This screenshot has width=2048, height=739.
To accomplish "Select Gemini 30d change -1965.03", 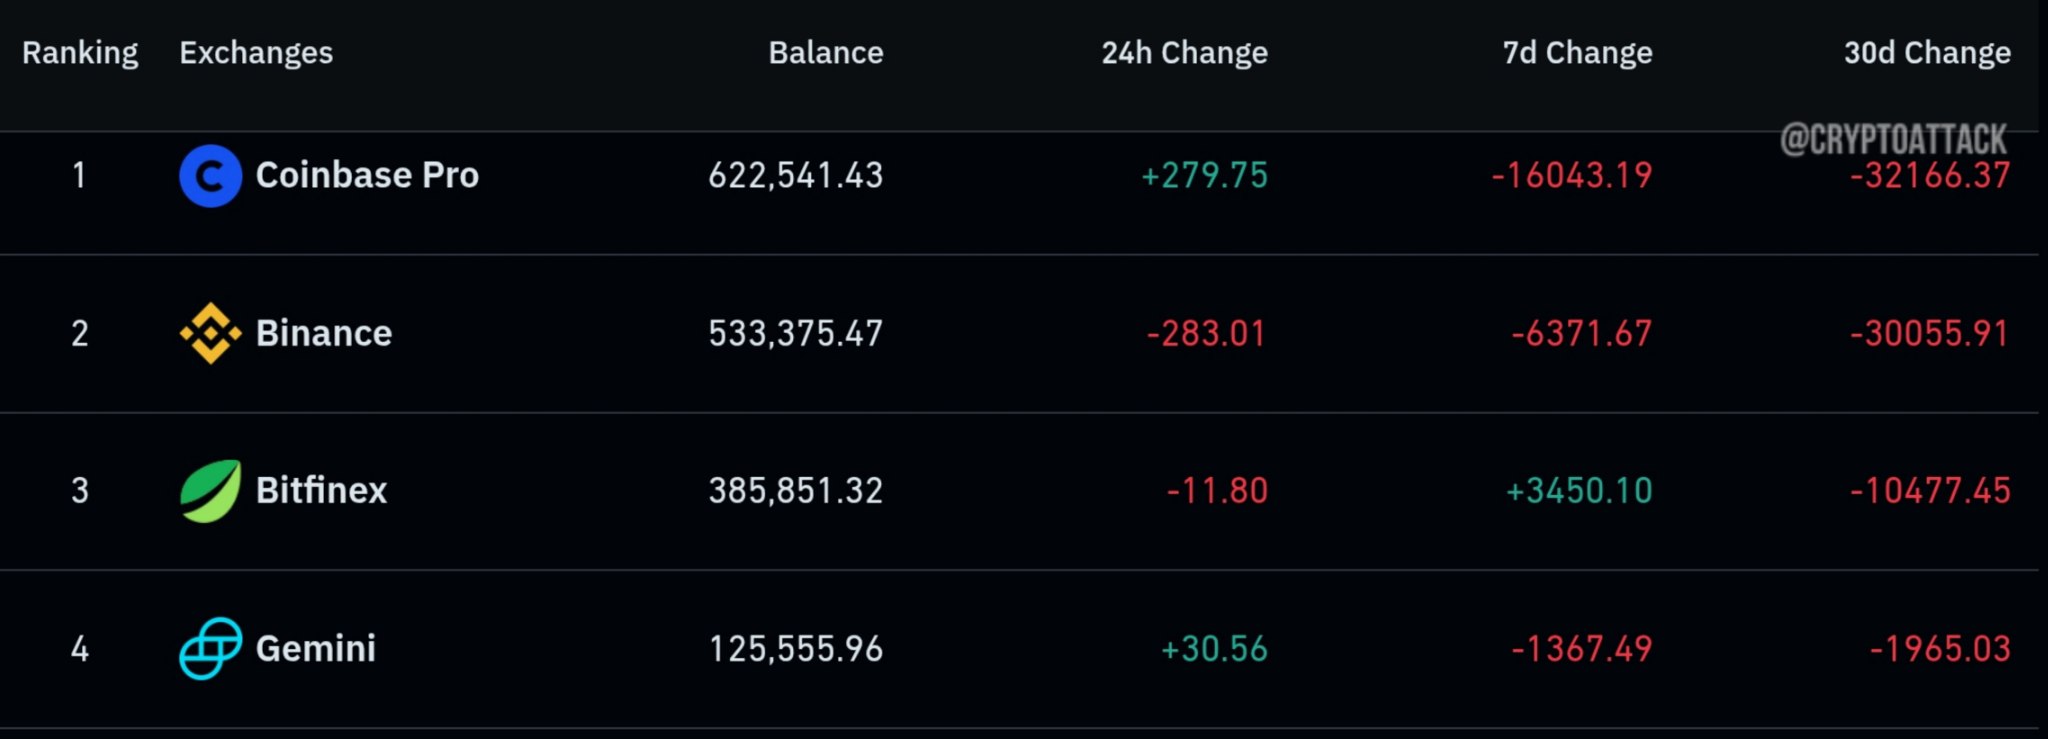I will (1940, 648).
